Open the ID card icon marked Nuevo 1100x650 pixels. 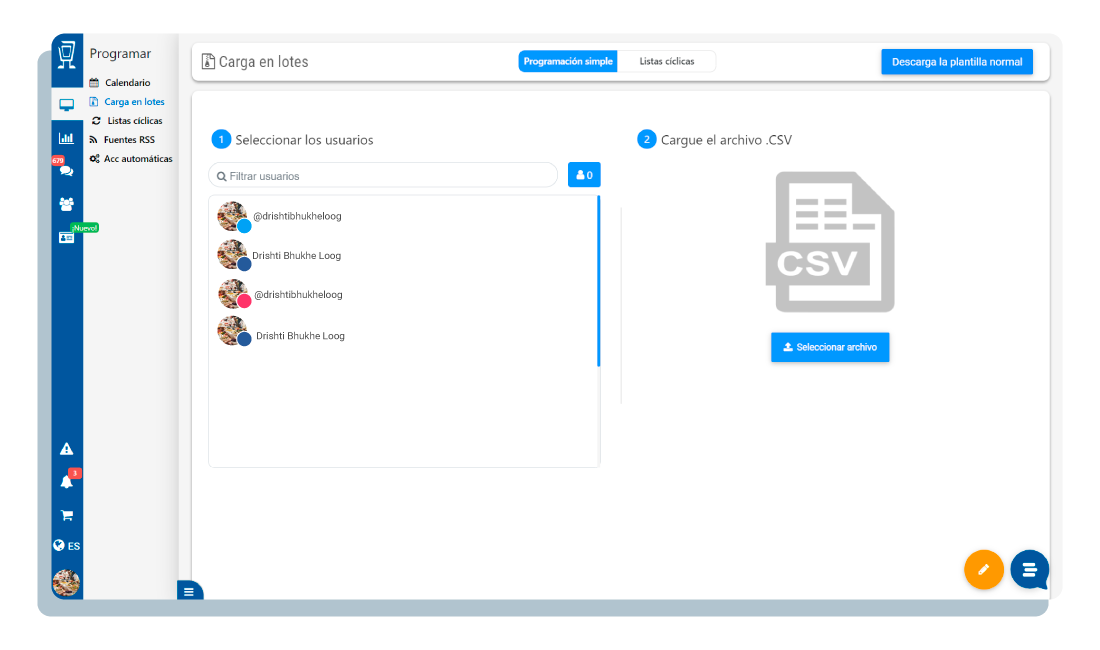(x=67, y=238)
